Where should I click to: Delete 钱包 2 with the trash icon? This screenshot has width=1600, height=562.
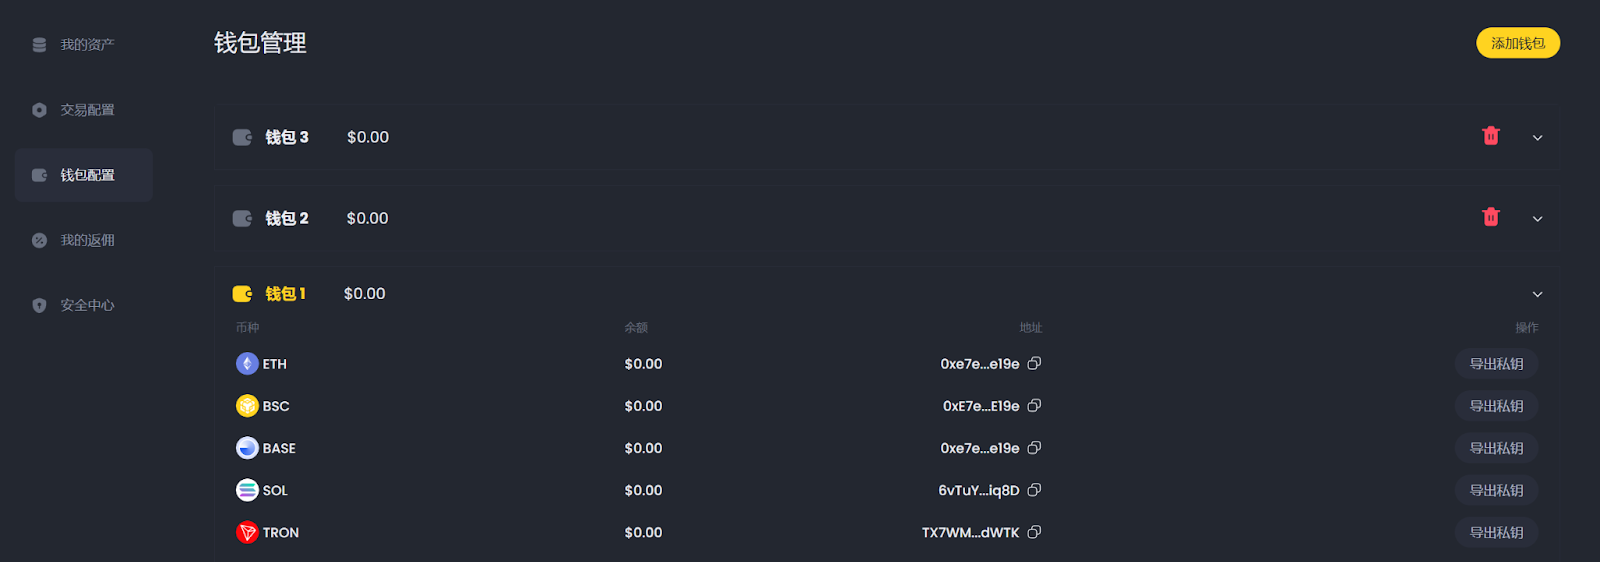1490,217
